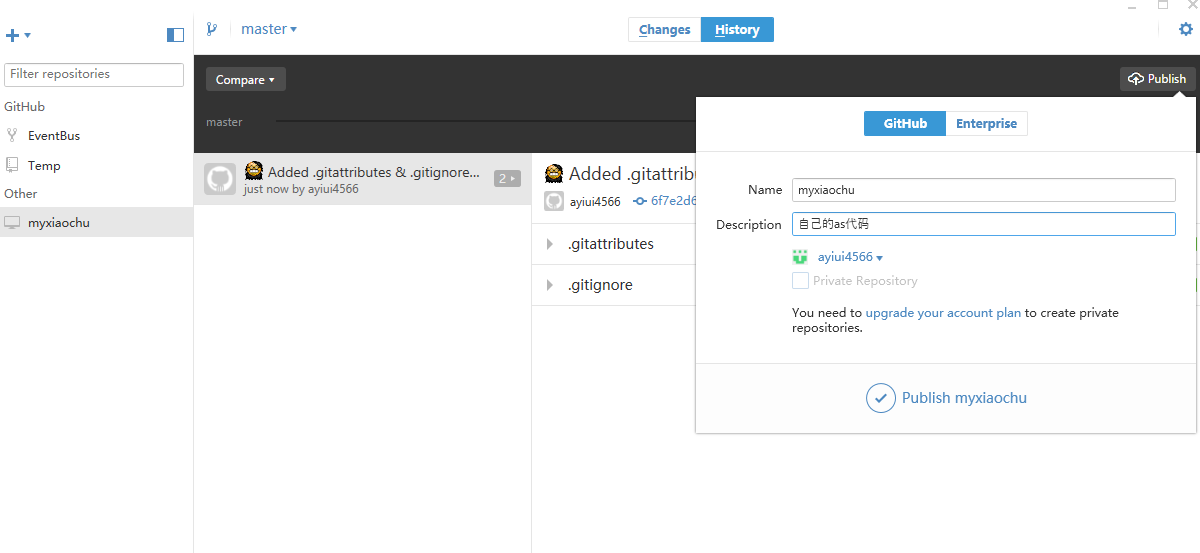Expand the .gitignore file diff
Screen dimensions: 1200x553
[x=549, y=285]
